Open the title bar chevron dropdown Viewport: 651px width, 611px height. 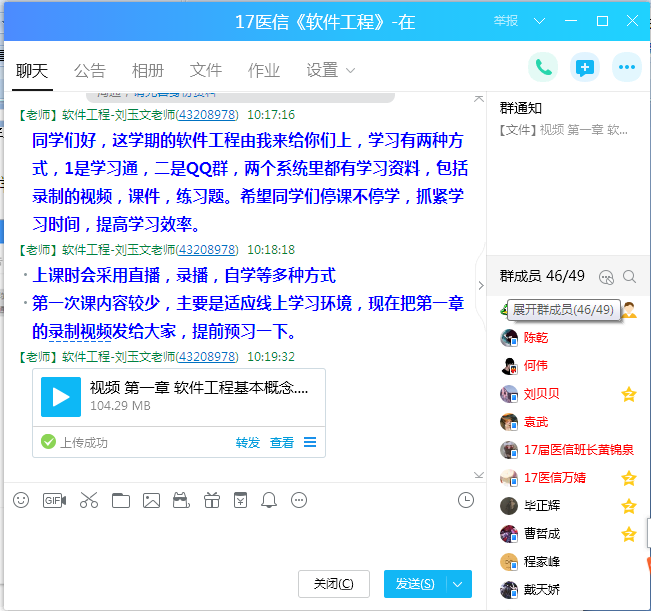(x=539, y=21)
